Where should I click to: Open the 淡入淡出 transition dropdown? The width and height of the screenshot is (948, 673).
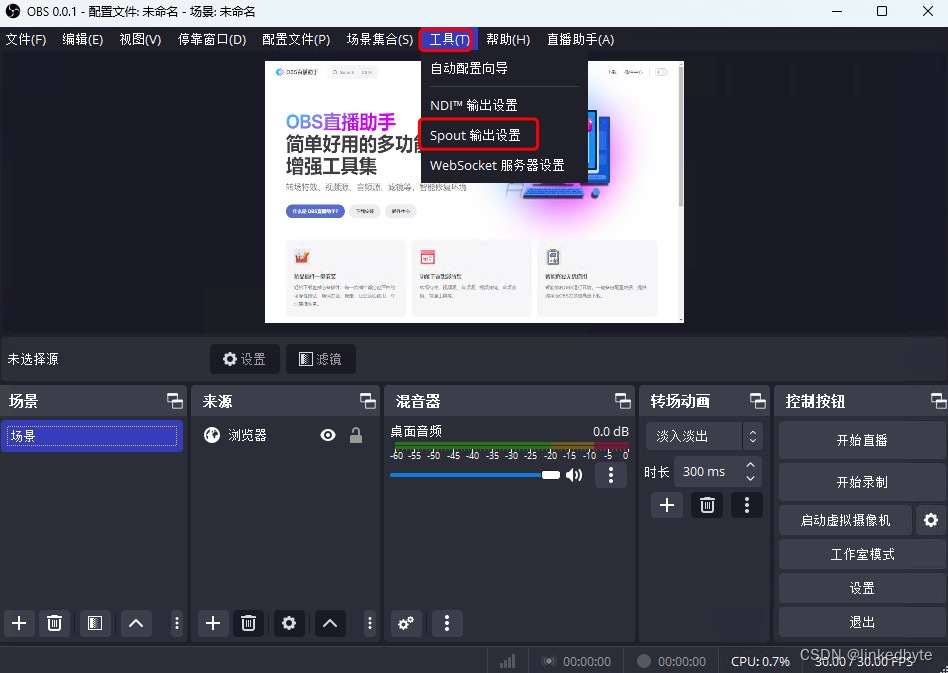coord(704,436)
